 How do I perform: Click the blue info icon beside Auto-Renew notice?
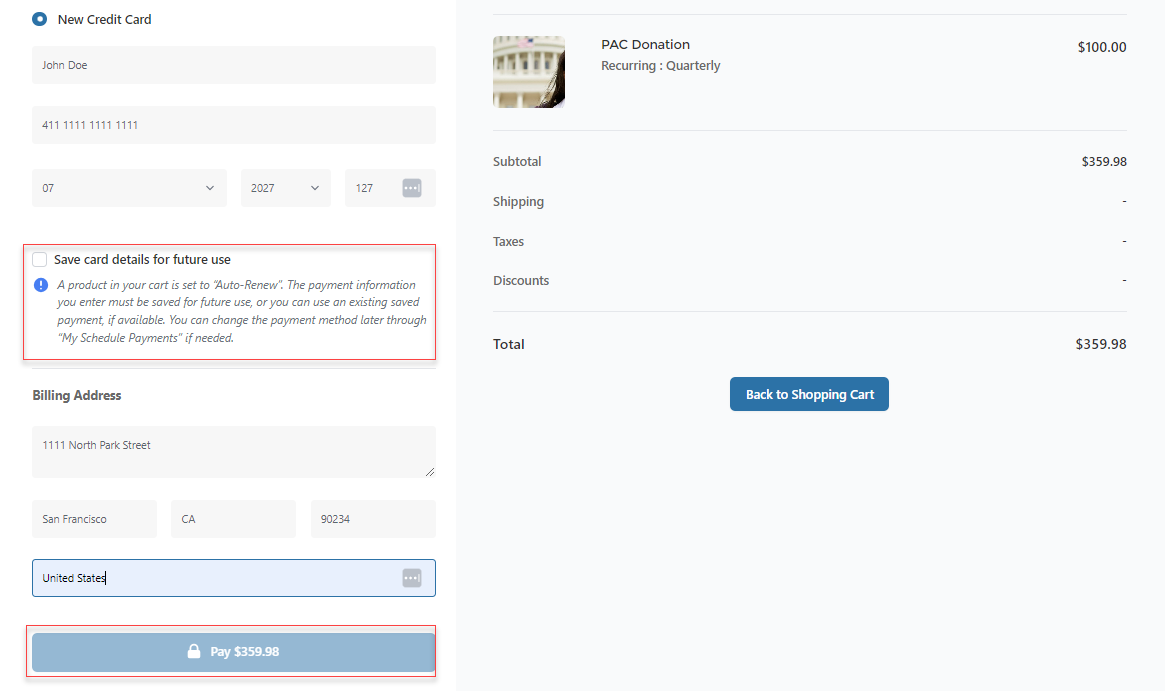[x=41, y=285]
